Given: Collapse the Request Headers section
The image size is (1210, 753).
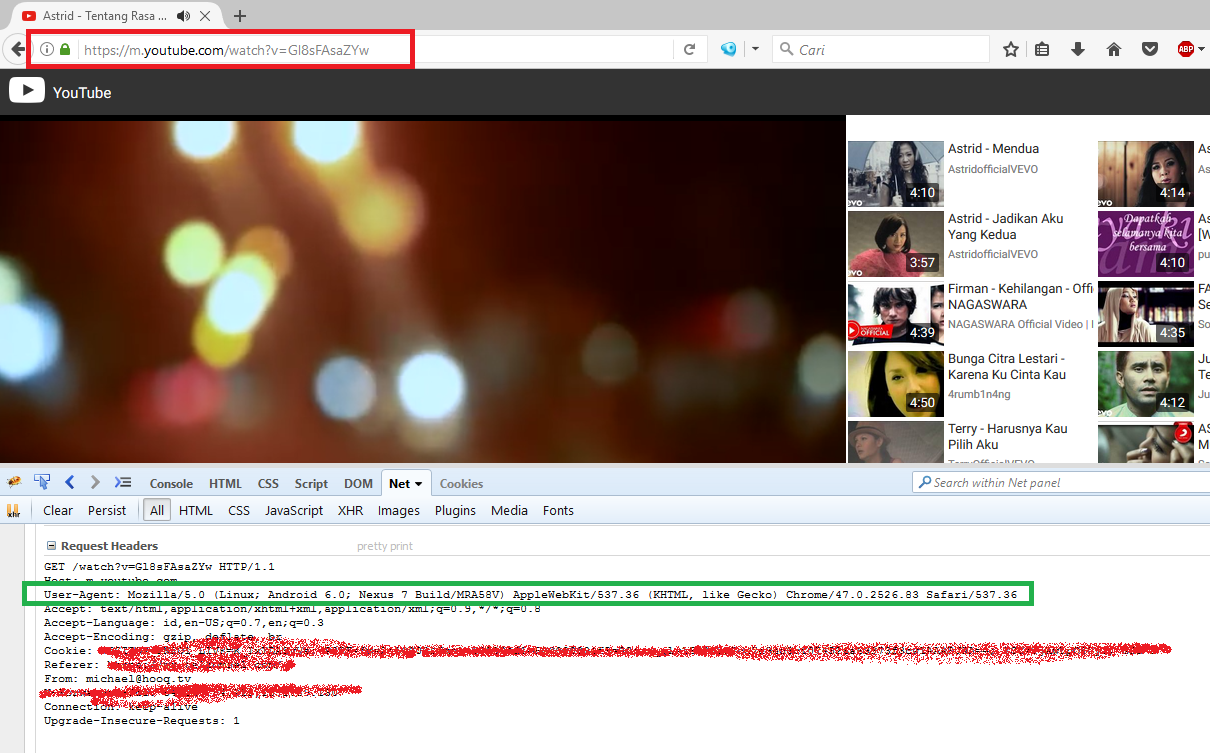Looking at the screenshot, I should pos(51,546).
